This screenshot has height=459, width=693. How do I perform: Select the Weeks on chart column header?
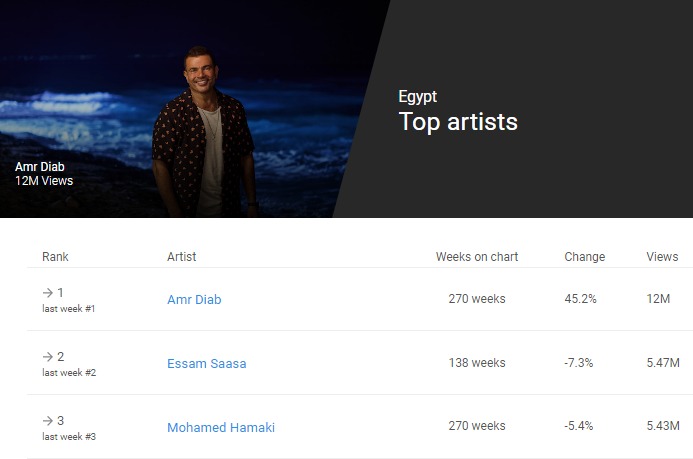tap(476, 257)
